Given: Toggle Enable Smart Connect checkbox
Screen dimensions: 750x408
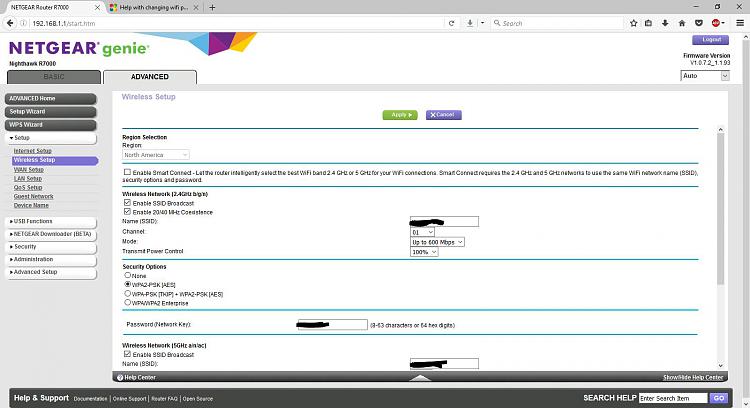Looking at the screenshot, I should 127,172.
